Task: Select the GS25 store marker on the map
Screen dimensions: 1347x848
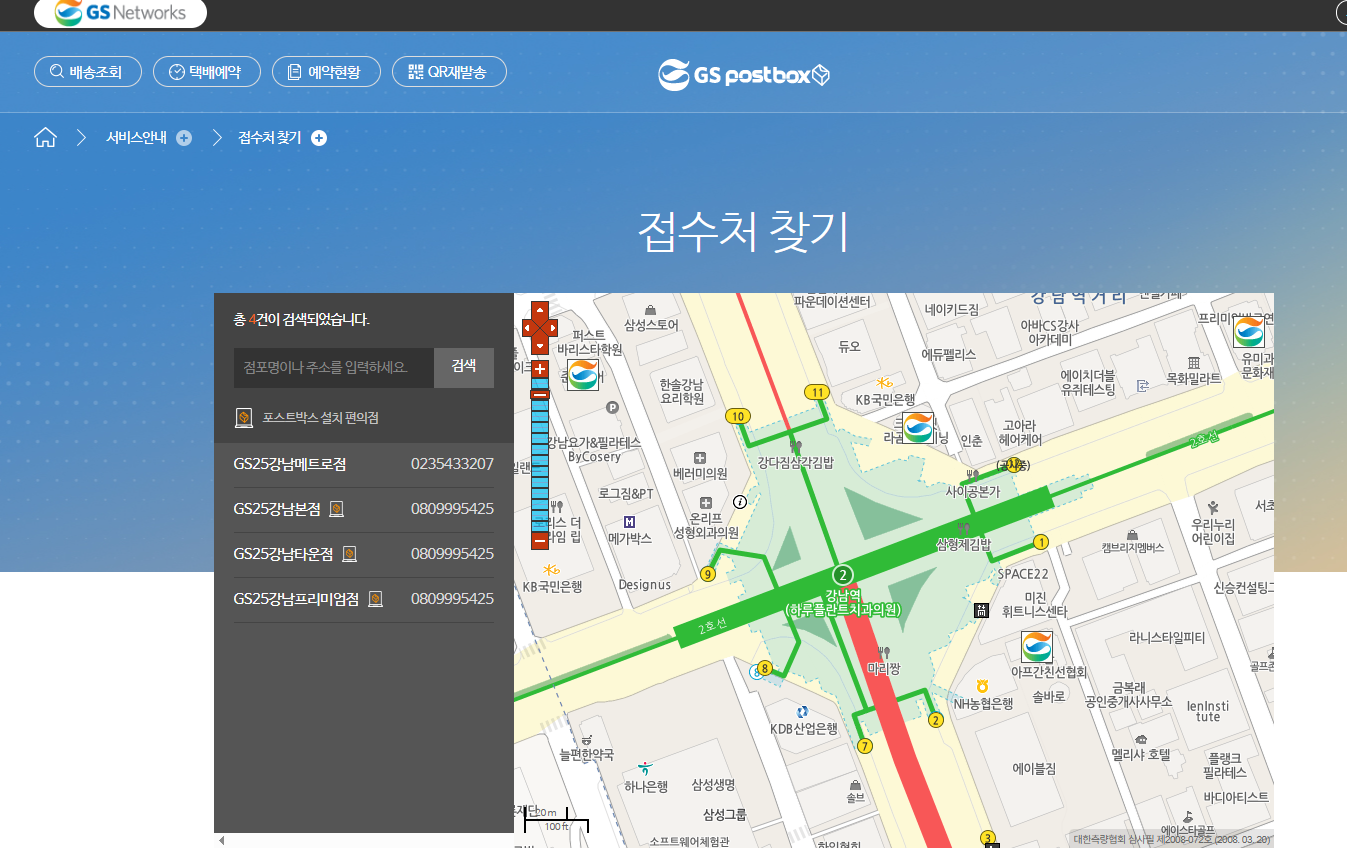Action: 917,426
